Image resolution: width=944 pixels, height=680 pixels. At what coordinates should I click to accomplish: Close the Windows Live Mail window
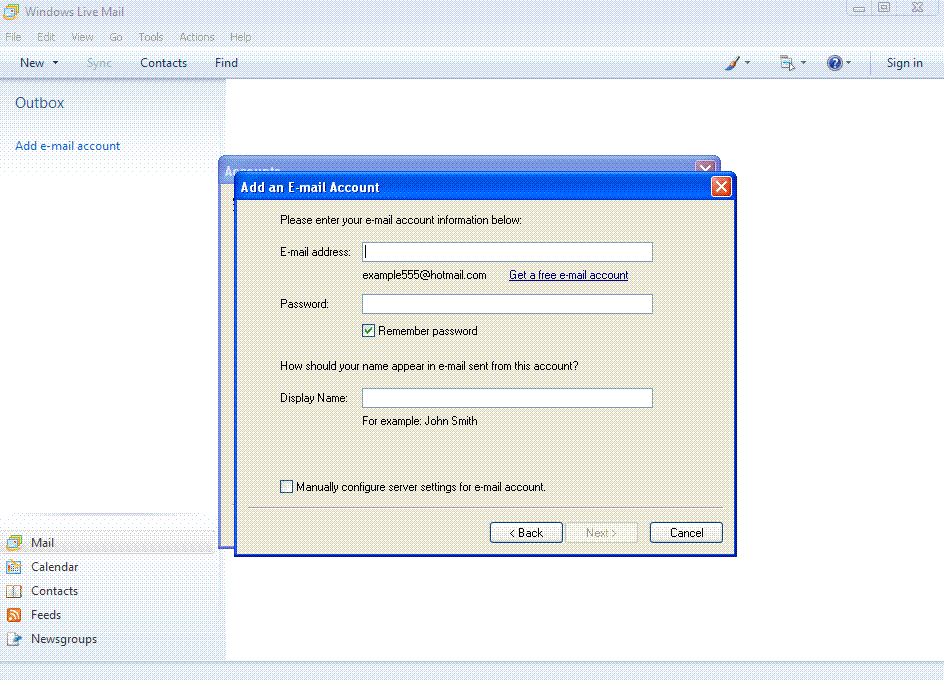click(917, 8)
